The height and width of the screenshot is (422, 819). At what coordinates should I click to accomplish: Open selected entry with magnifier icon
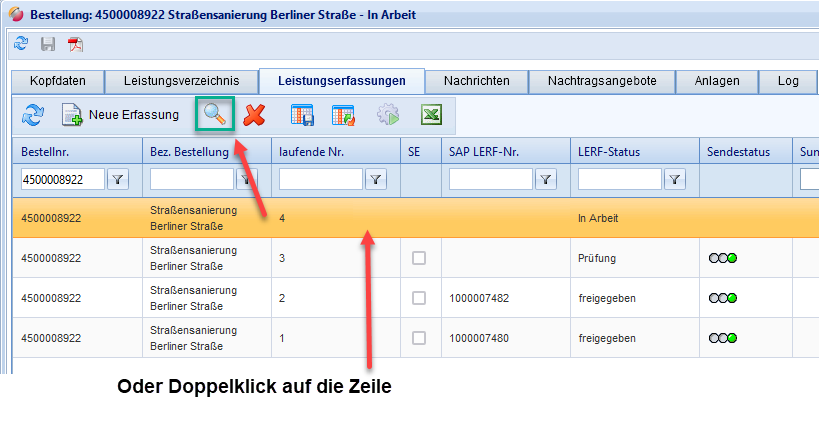coord(215,115)
